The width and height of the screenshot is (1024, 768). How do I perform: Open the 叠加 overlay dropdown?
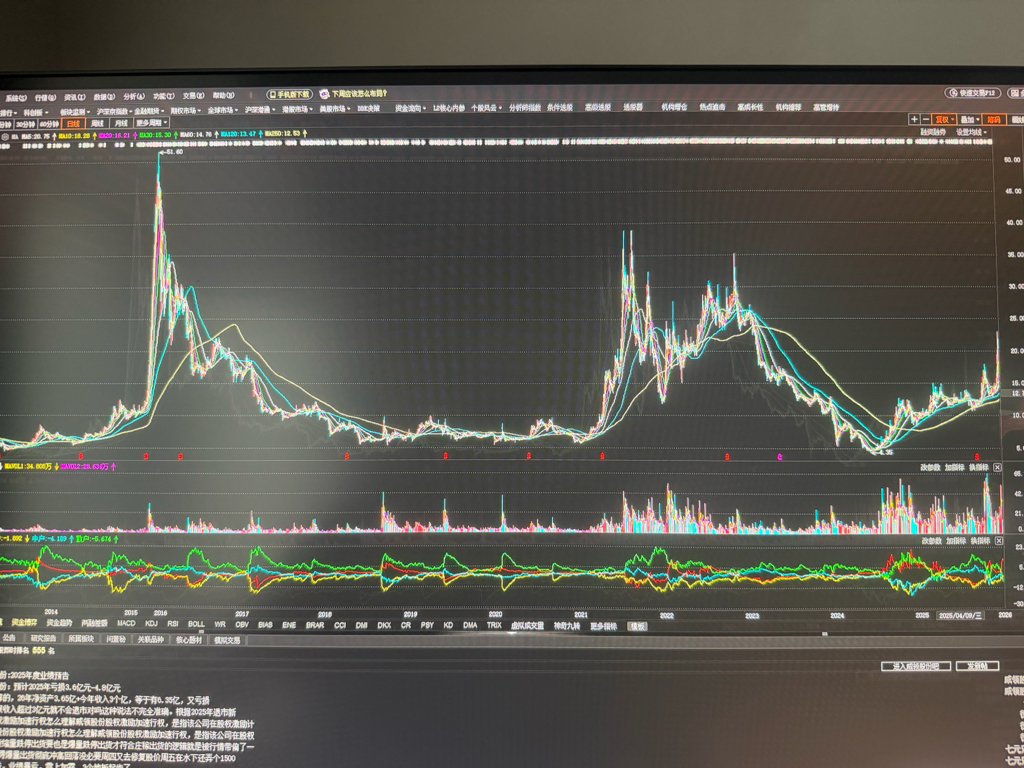(969, 120)
